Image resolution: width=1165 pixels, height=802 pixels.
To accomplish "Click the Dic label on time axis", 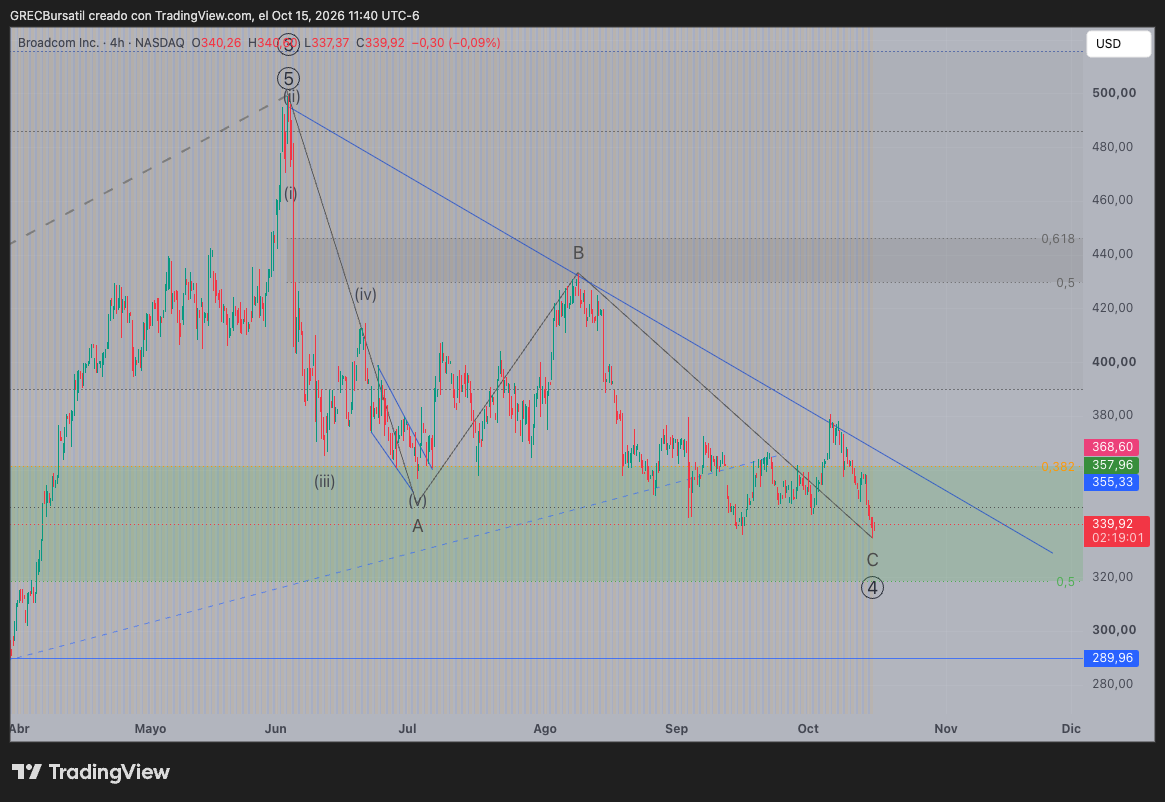I will coord(1071,728).
